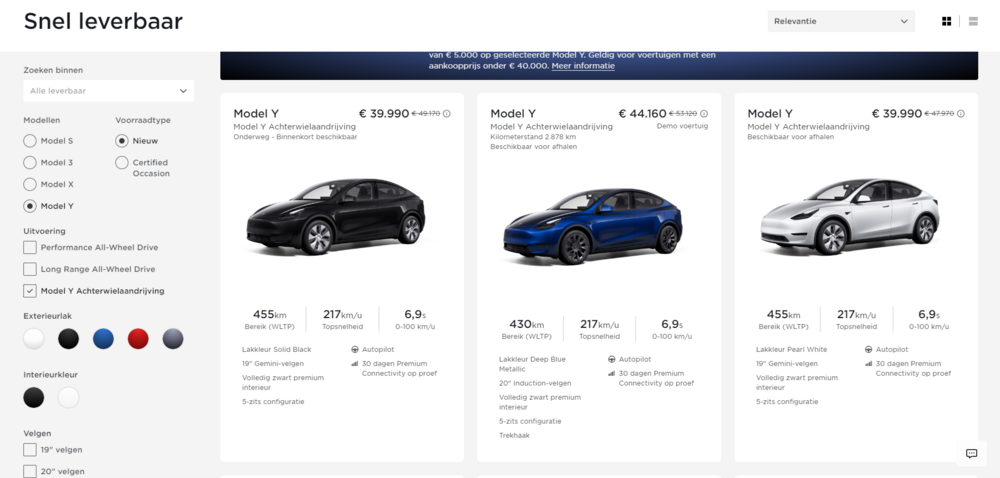Image resolution: width=1000 pixels, height=478 pixels.
Task: Click 'Lakkleur Solid Black' text
Action: pyautogui.click(x=277, y=350)
